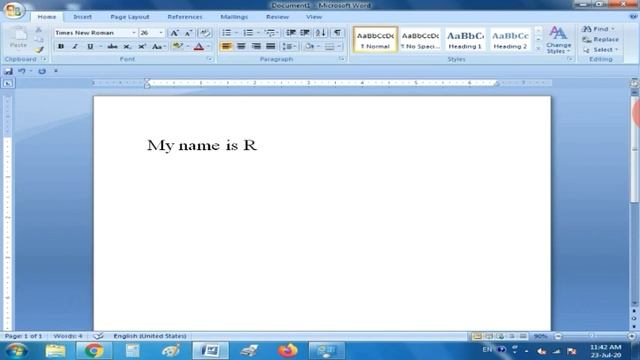Sort the selected text
Screen dimensions: 640x360
coord(321,33)
